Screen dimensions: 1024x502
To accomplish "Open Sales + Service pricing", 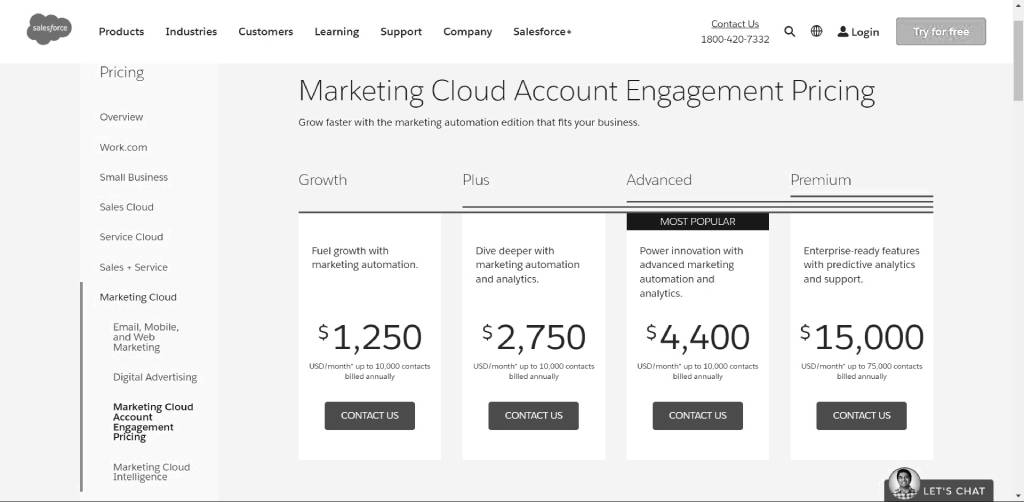I will click(134, 267).
